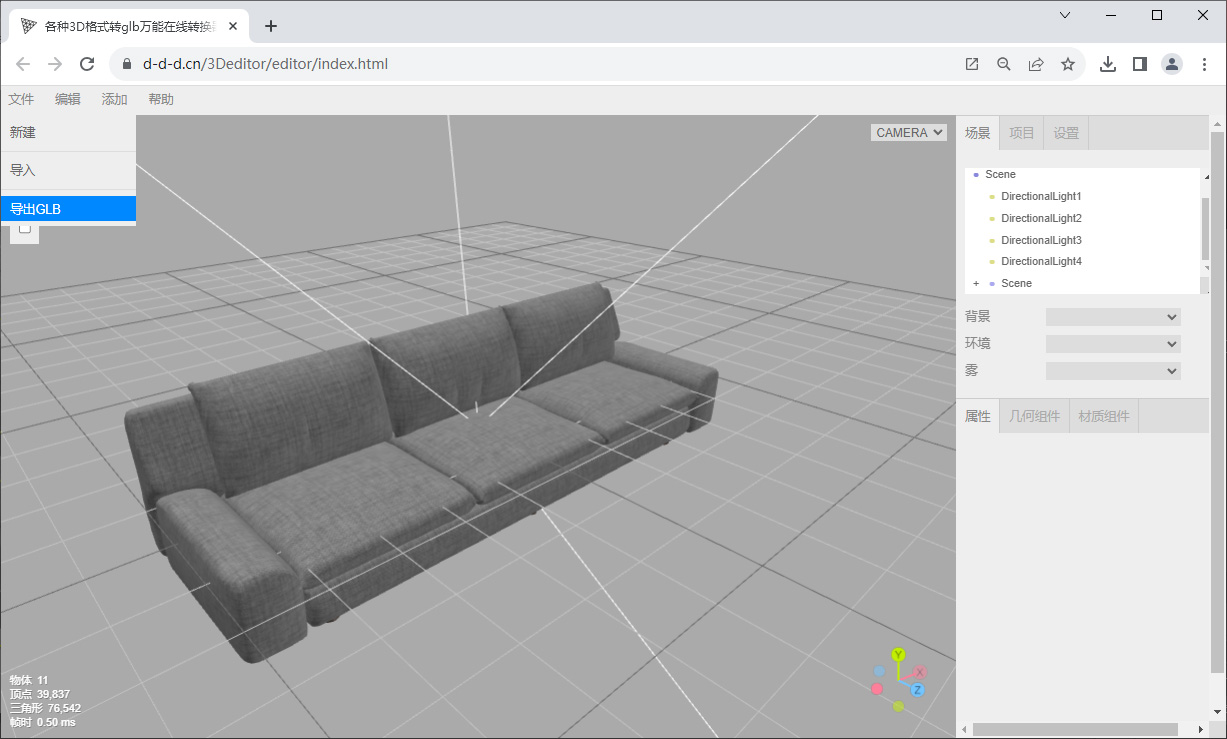Choose 新建 from the file menu
Image resolution: width=1227 pixels, height=739 pixels.
coord(68,132)
